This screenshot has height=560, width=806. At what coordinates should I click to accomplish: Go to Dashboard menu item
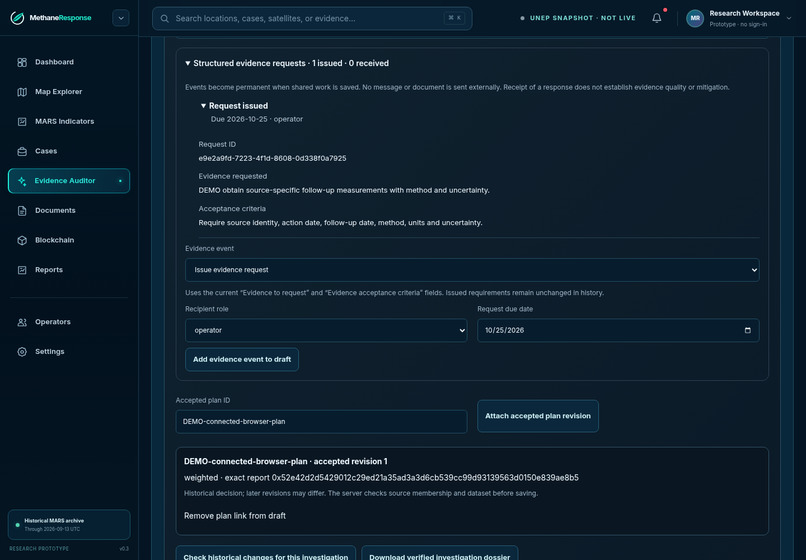pyautogui.click(x=69, y=62)
